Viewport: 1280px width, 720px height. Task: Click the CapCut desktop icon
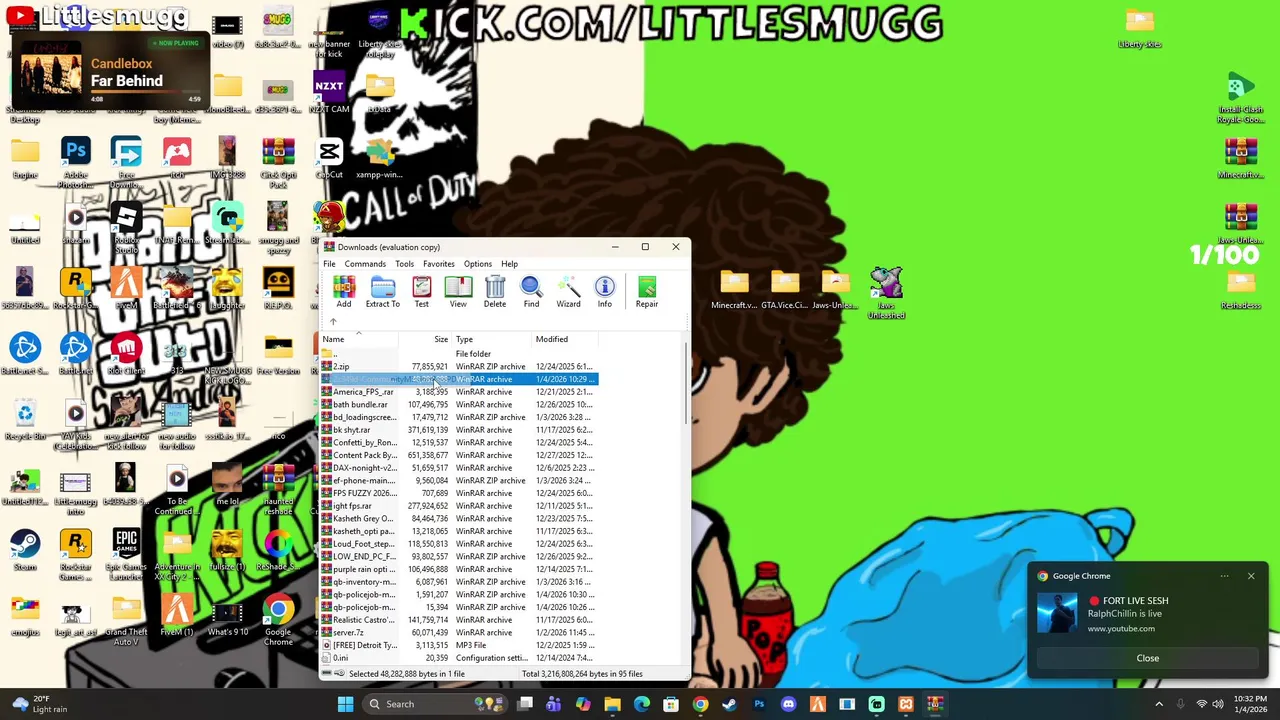(329, 158)
